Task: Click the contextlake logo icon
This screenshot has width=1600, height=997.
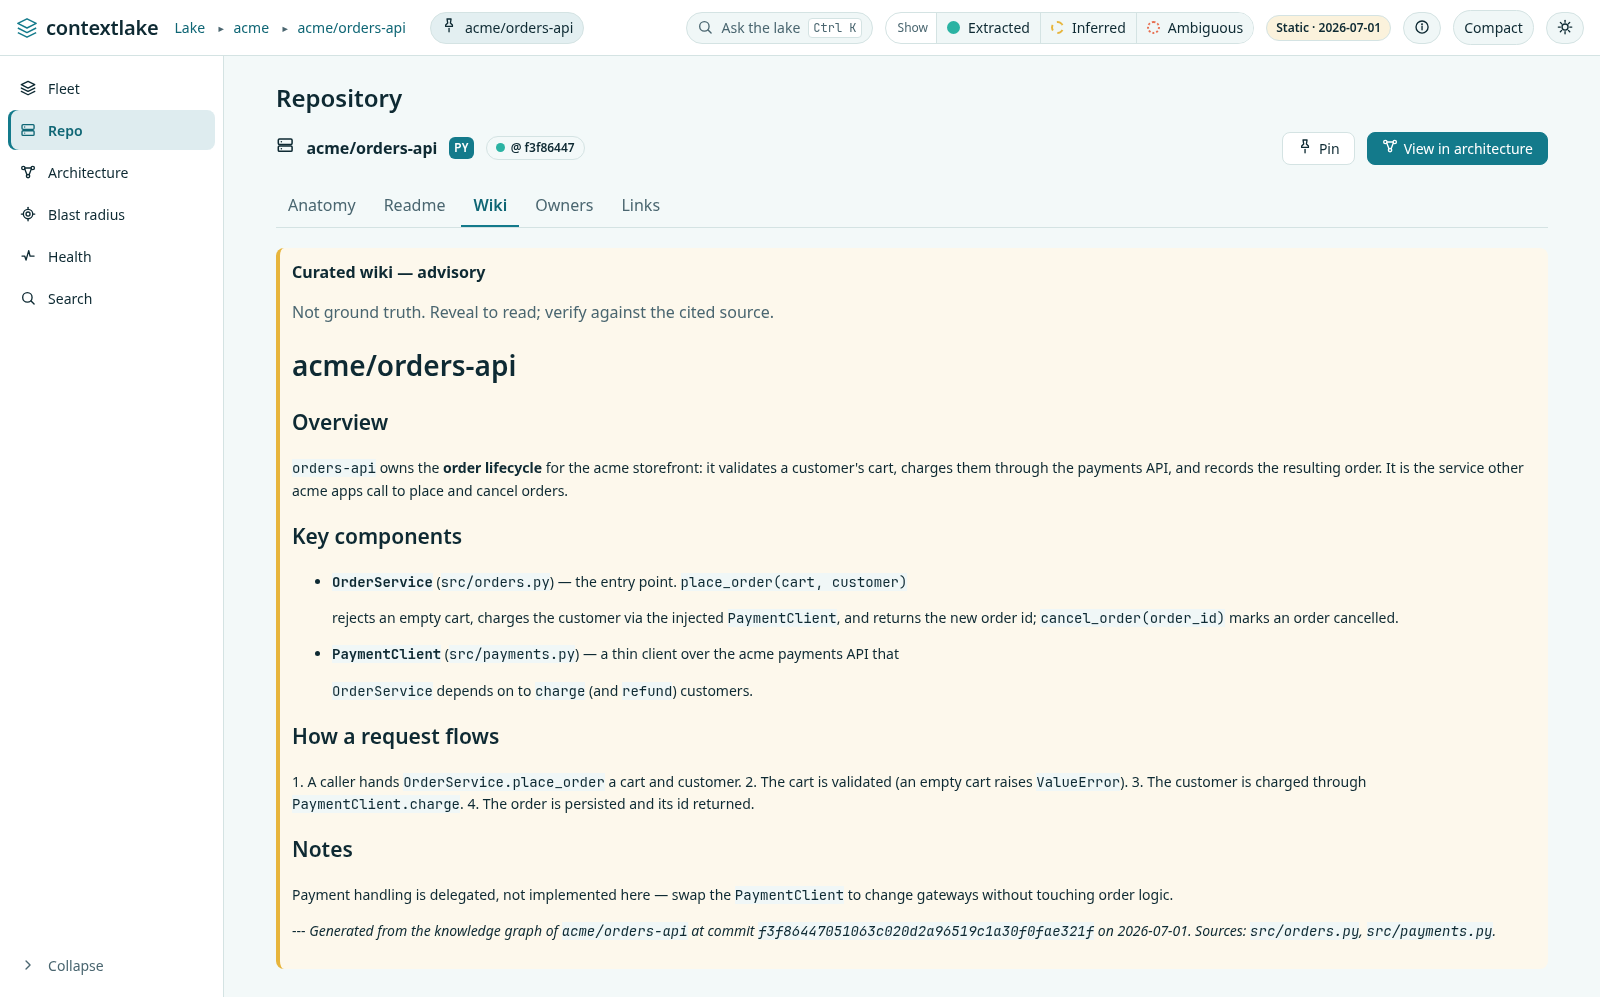Action: coord(27,28)
